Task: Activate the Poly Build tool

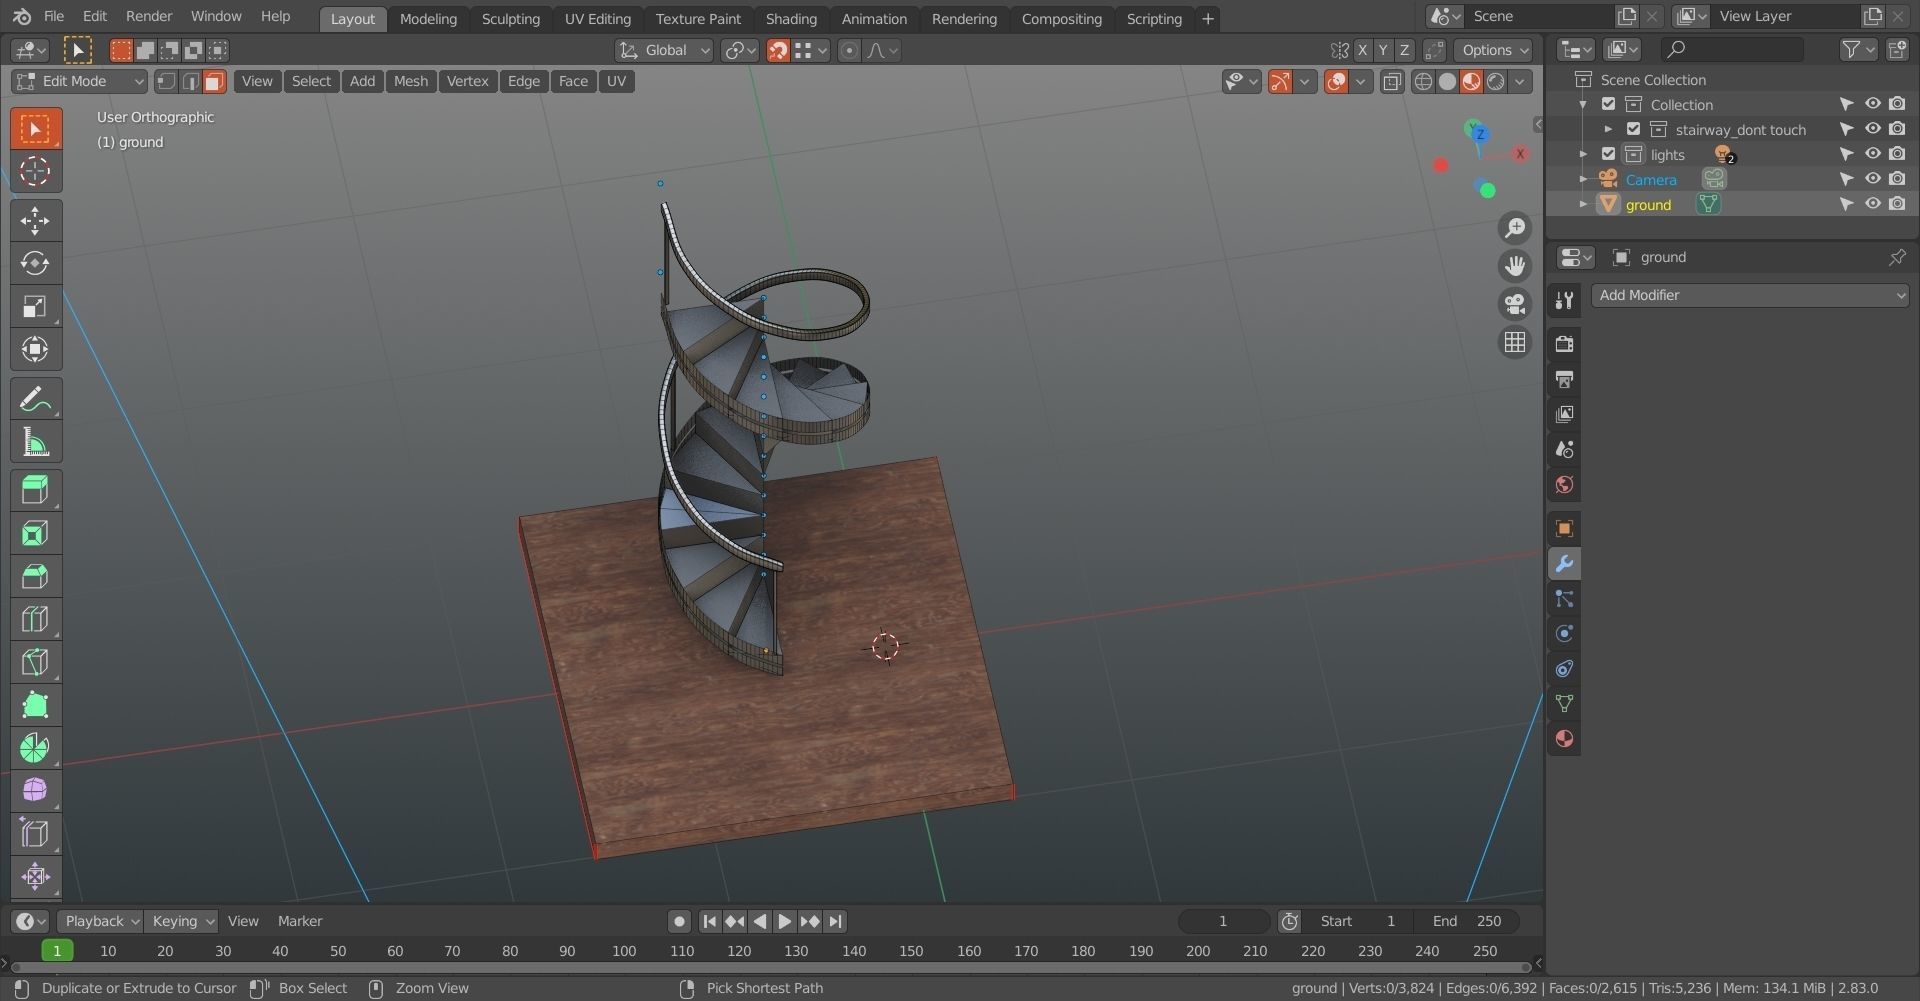Action: [x=35, y=705]
